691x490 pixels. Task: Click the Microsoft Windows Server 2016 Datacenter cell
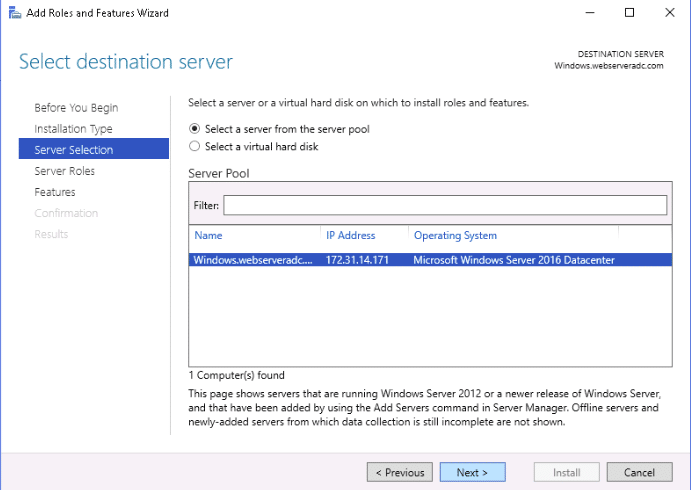pos(513,260)
